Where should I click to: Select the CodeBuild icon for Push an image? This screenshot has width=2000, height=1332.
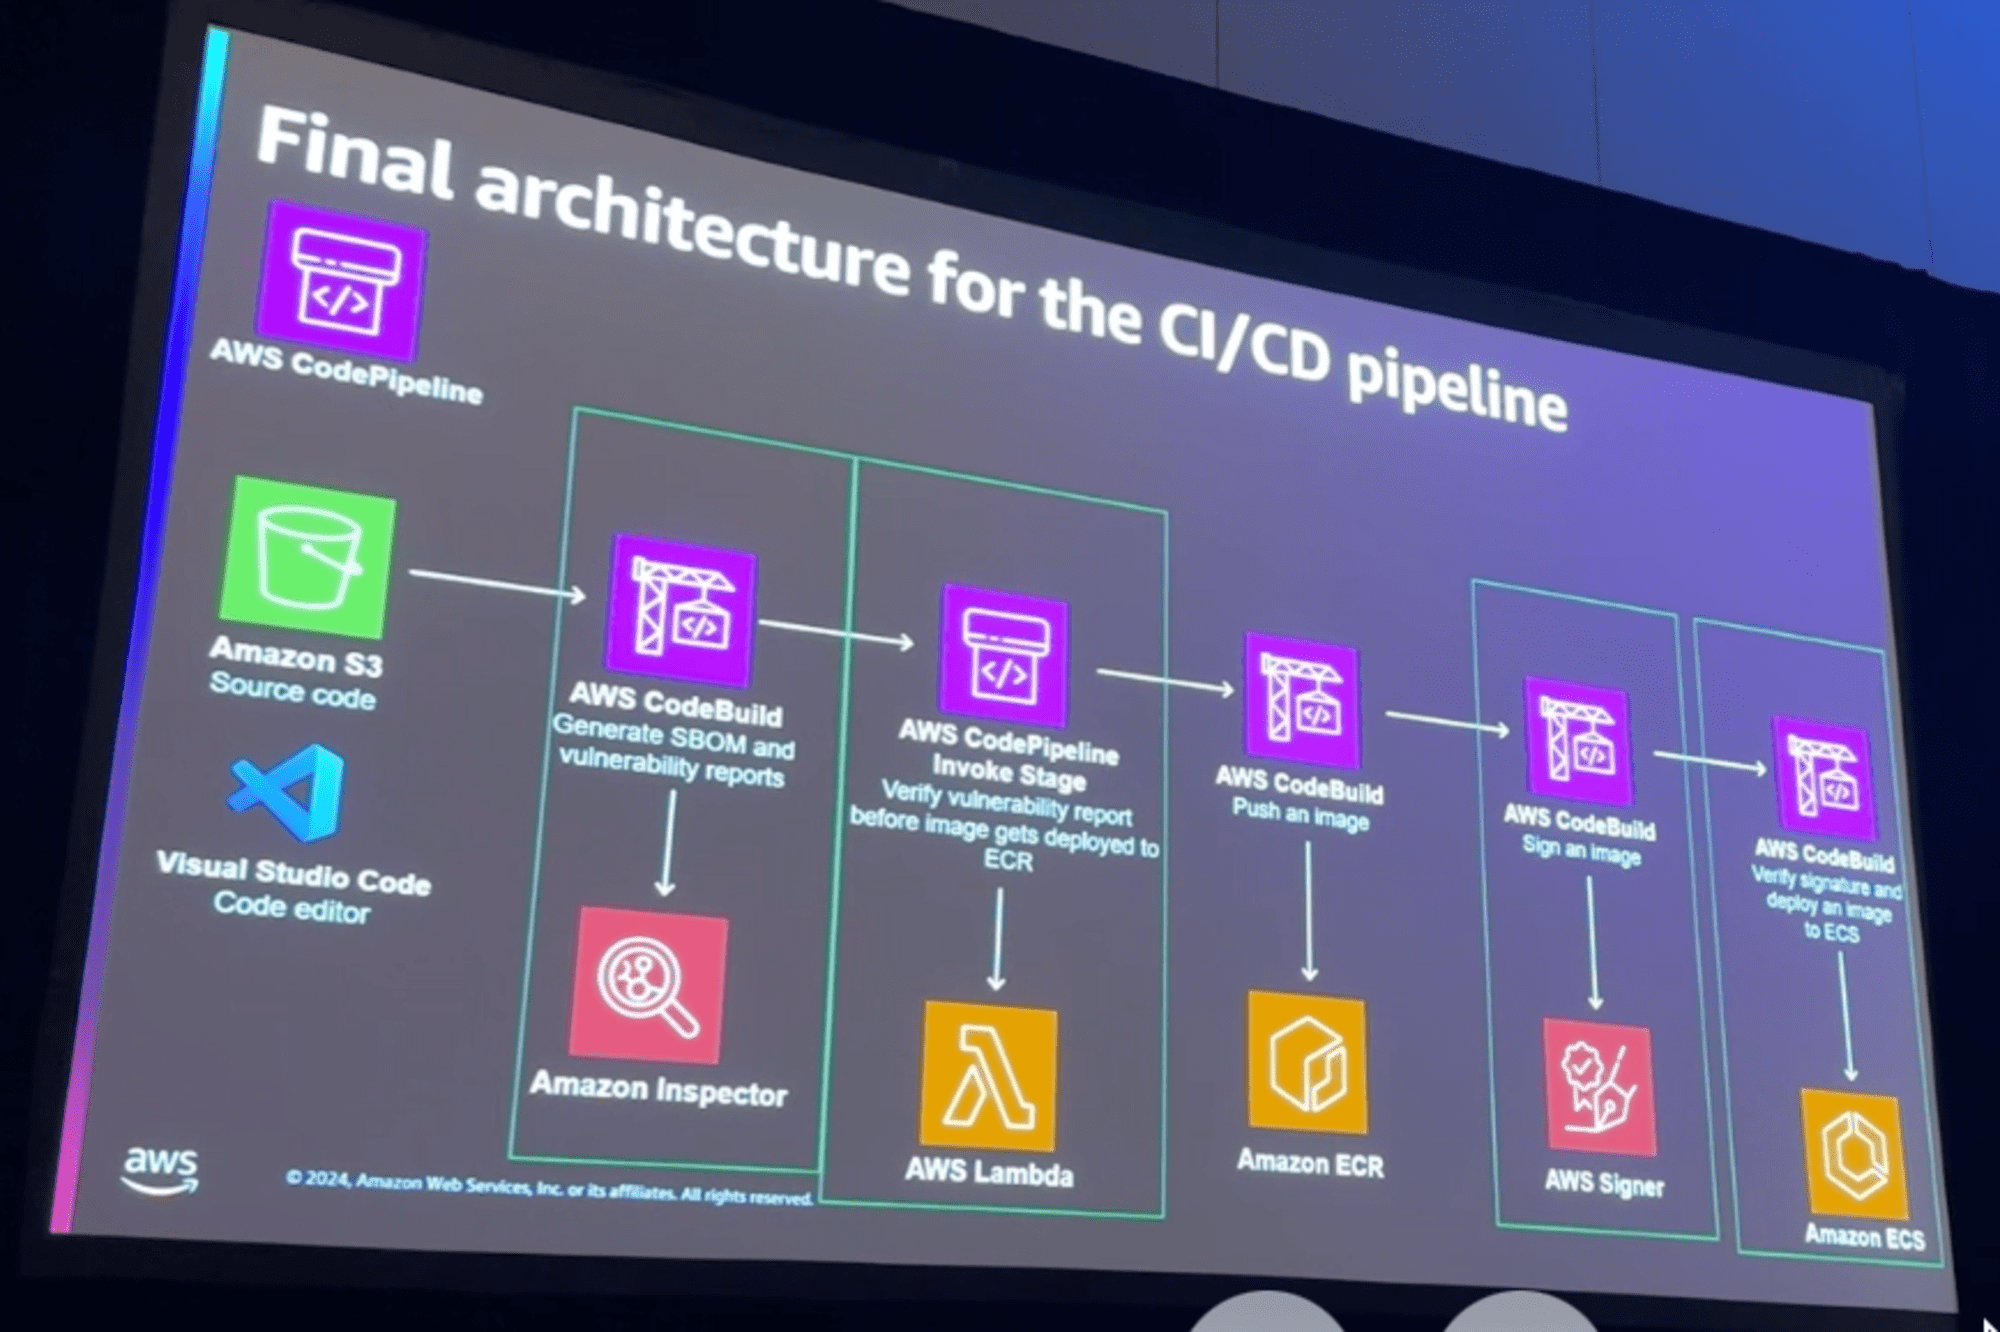click(1302, 701)
